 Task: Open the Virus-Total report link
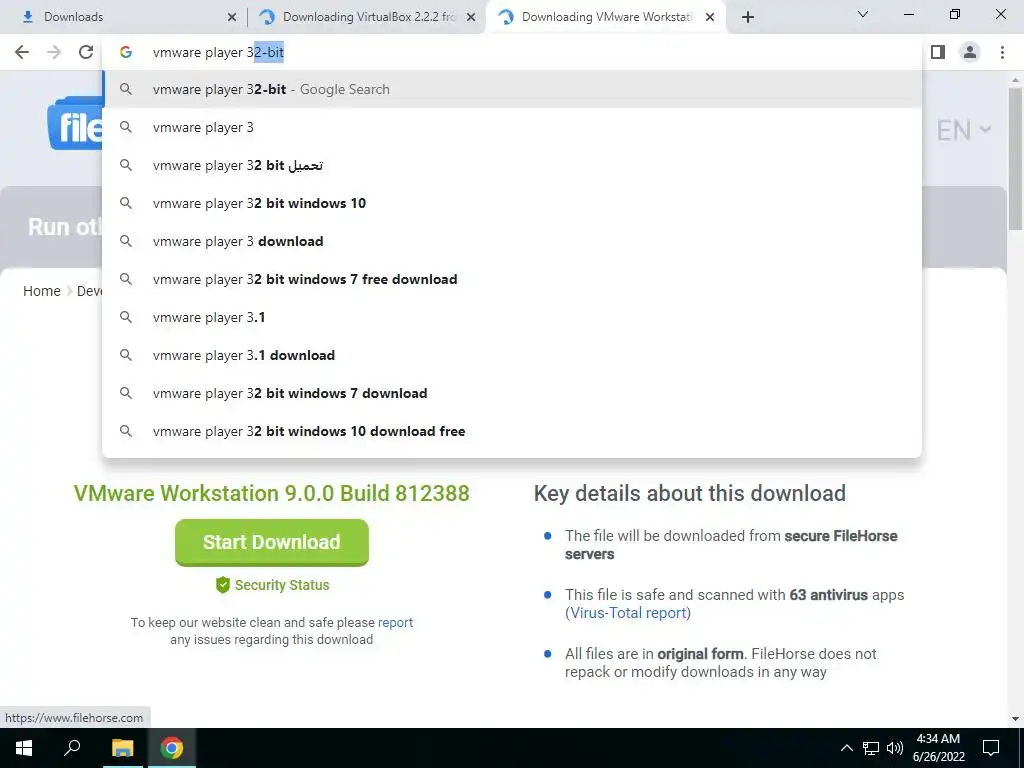[628, 613]
